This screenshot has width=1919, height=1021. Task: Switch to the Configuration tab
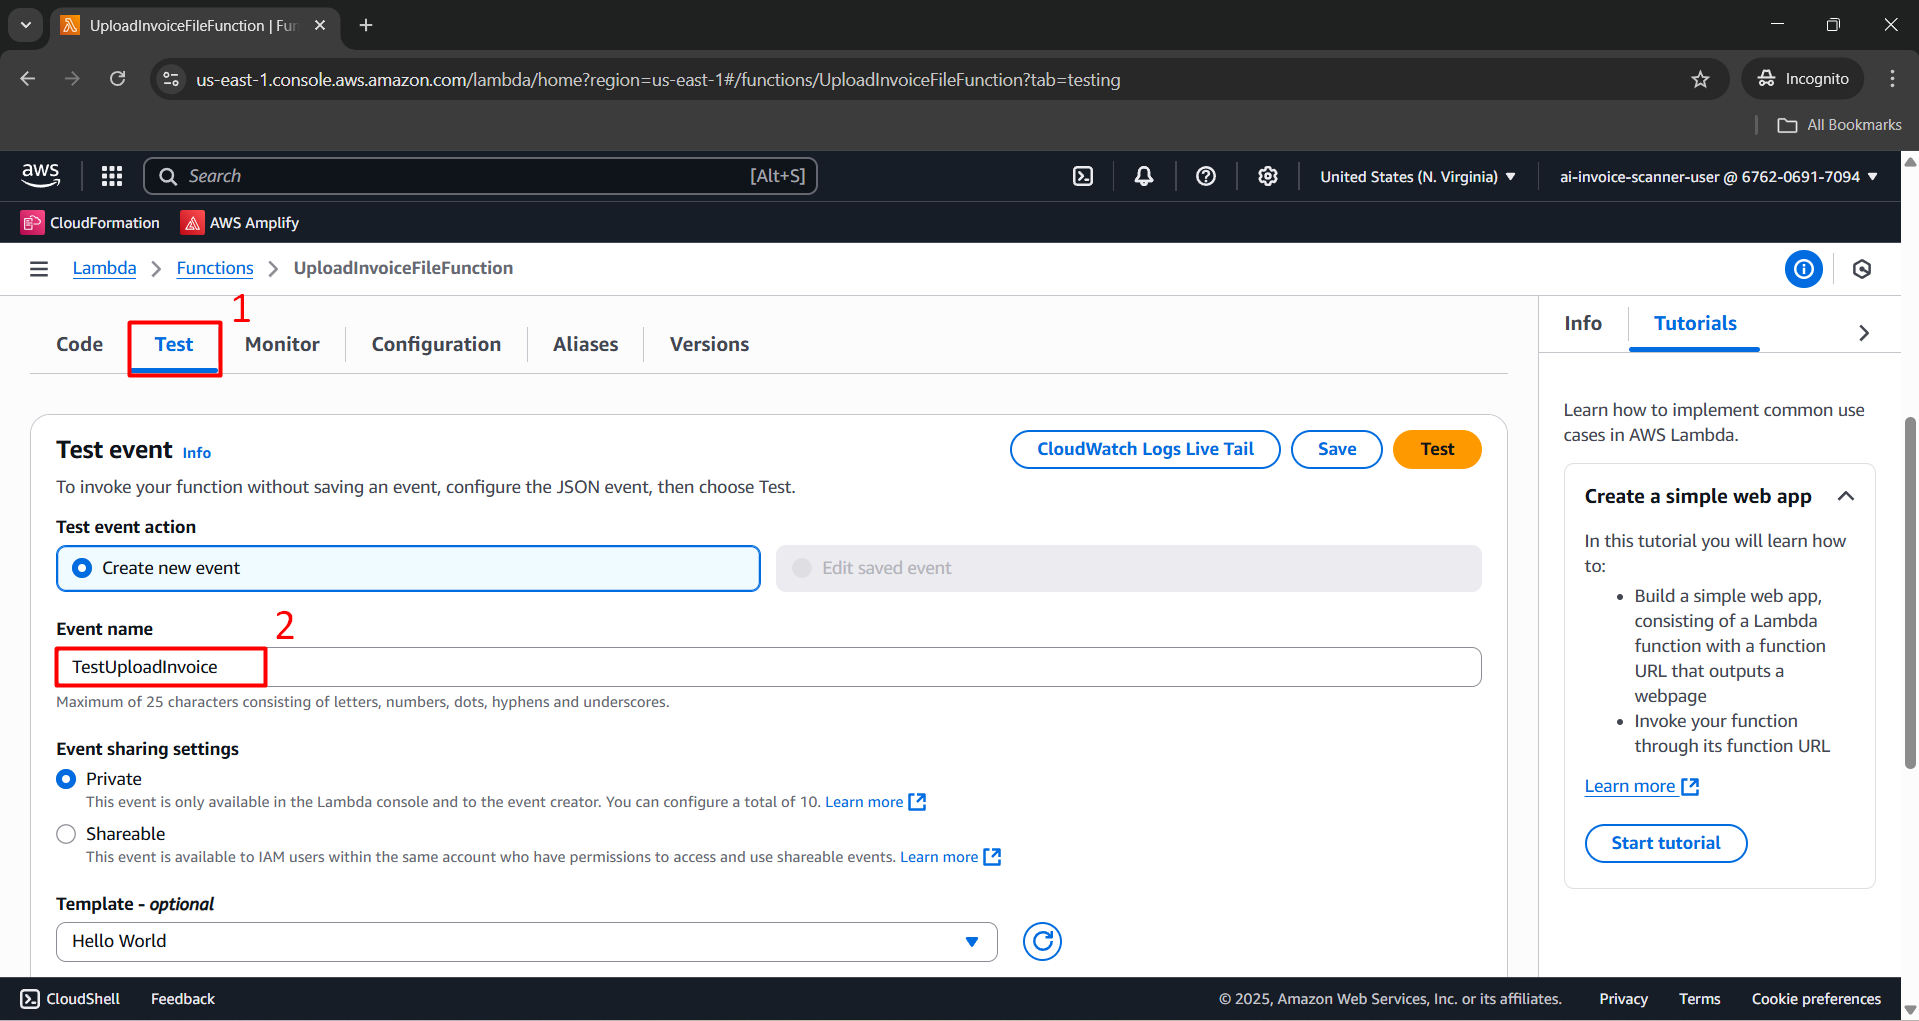point(436,344)
